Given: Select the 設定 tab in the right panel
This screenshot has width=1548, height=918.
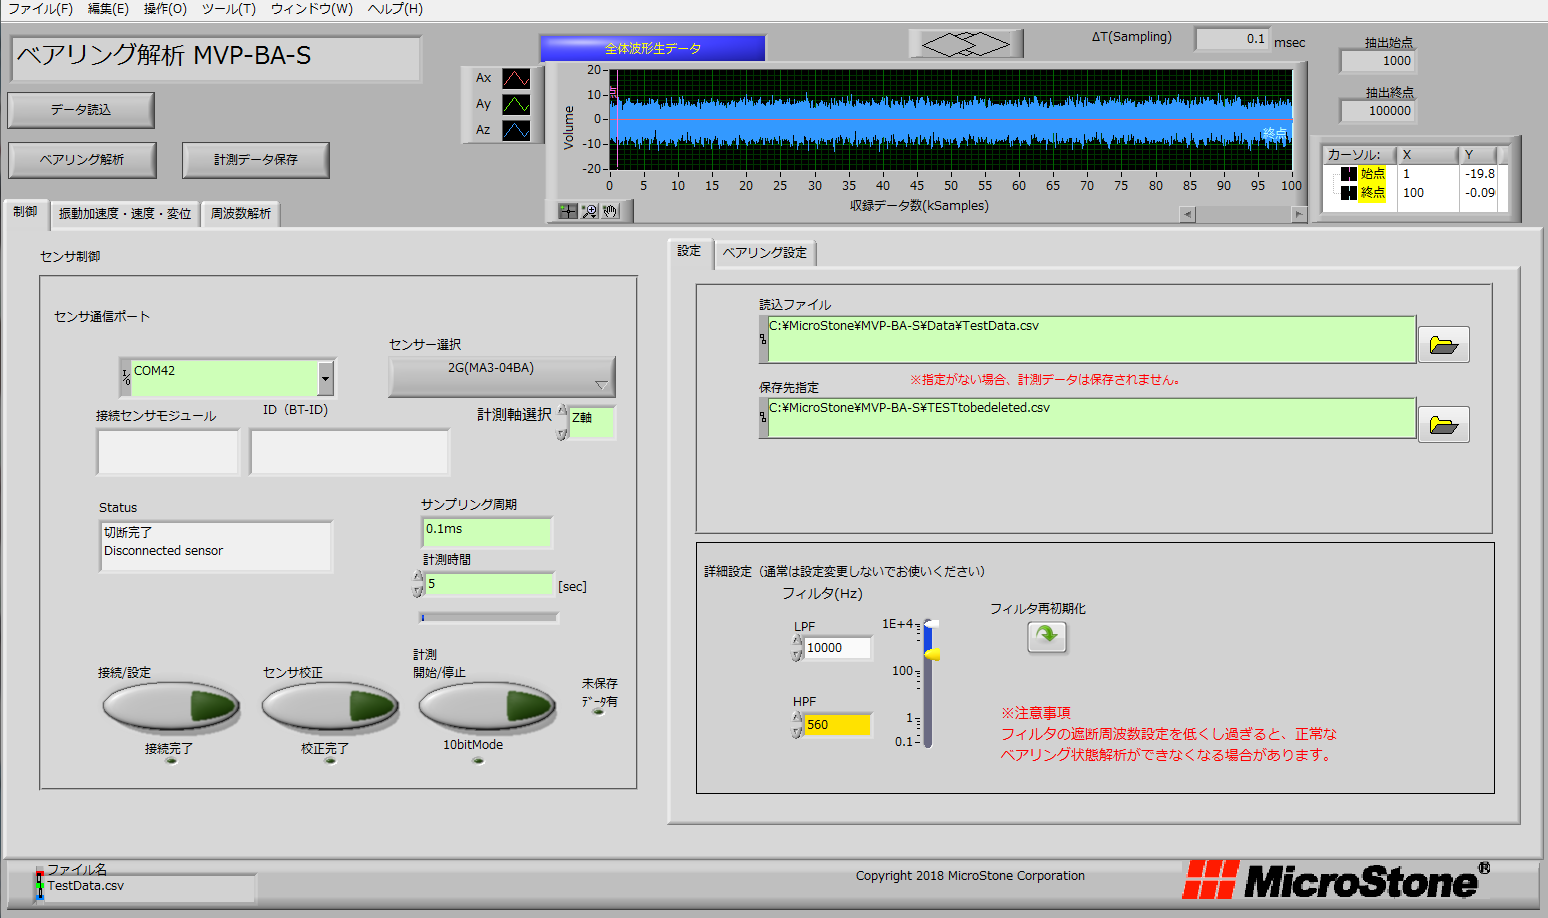Looking at the screenshot, I should click(x=689, y=251).
